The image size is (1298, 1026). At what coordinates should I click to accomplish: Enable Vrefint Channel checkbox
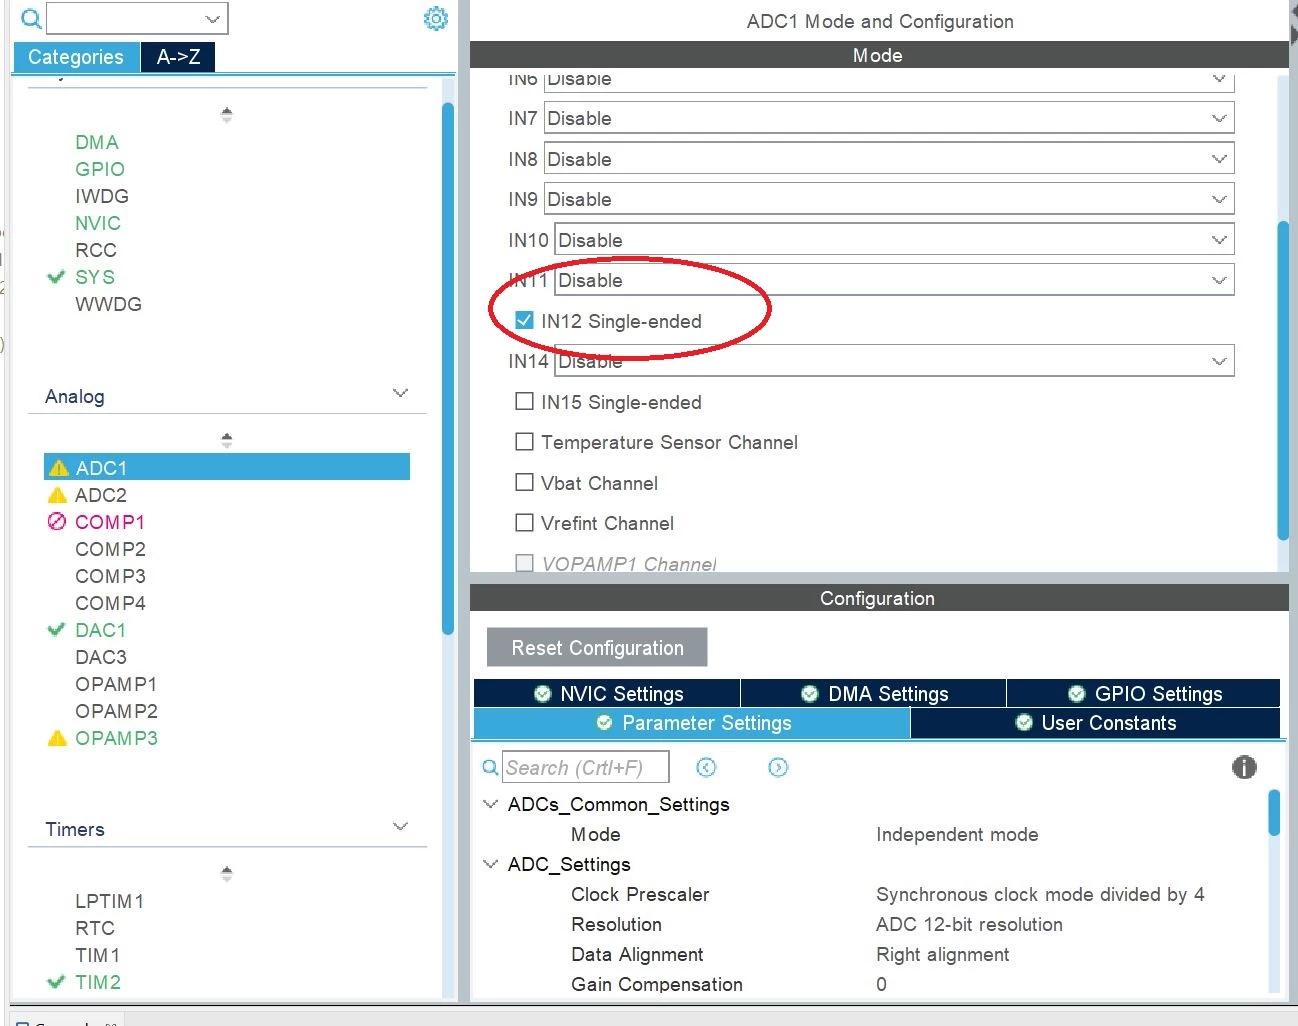[x=524, y=522]
